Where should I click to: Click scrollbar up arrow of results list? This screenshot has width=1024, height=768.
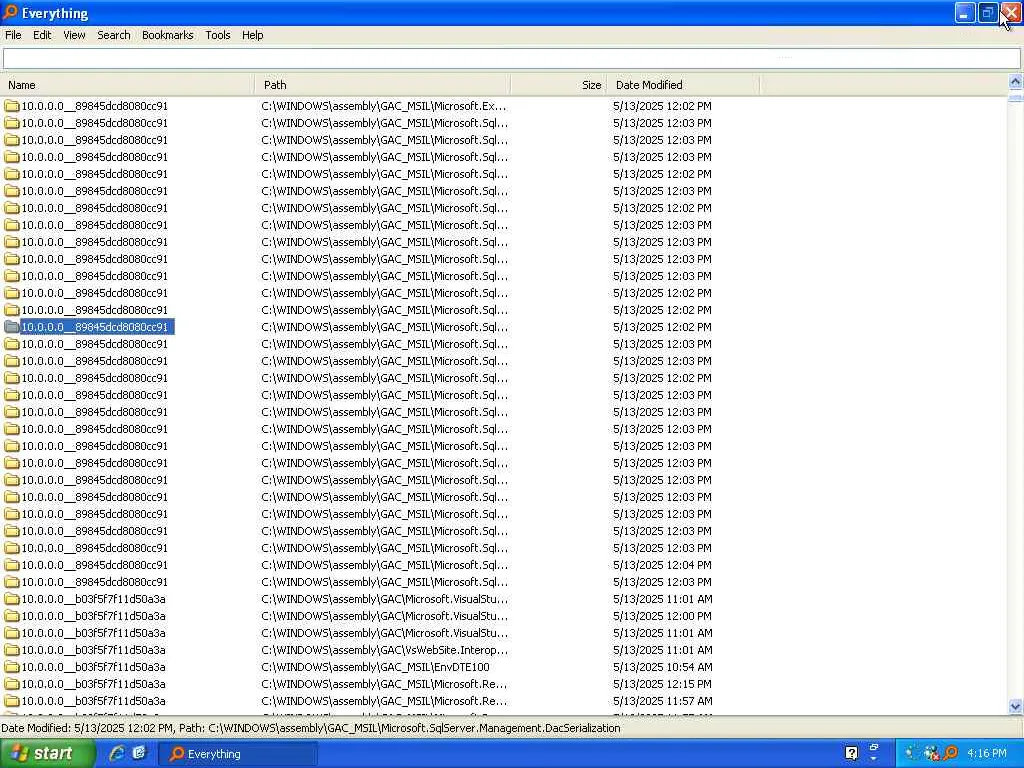(1015, 82)
